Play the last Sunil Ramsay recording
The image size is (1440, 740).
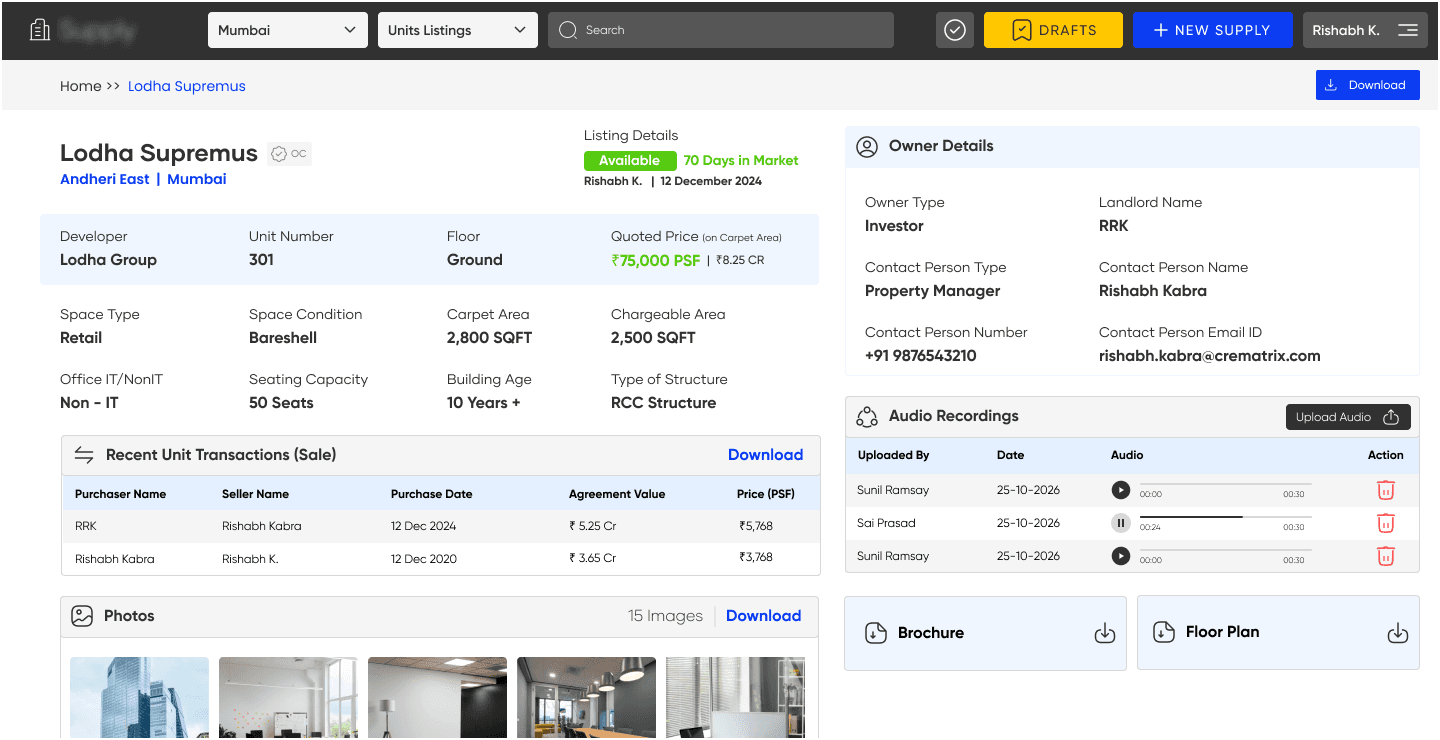tap(1121, 556)
